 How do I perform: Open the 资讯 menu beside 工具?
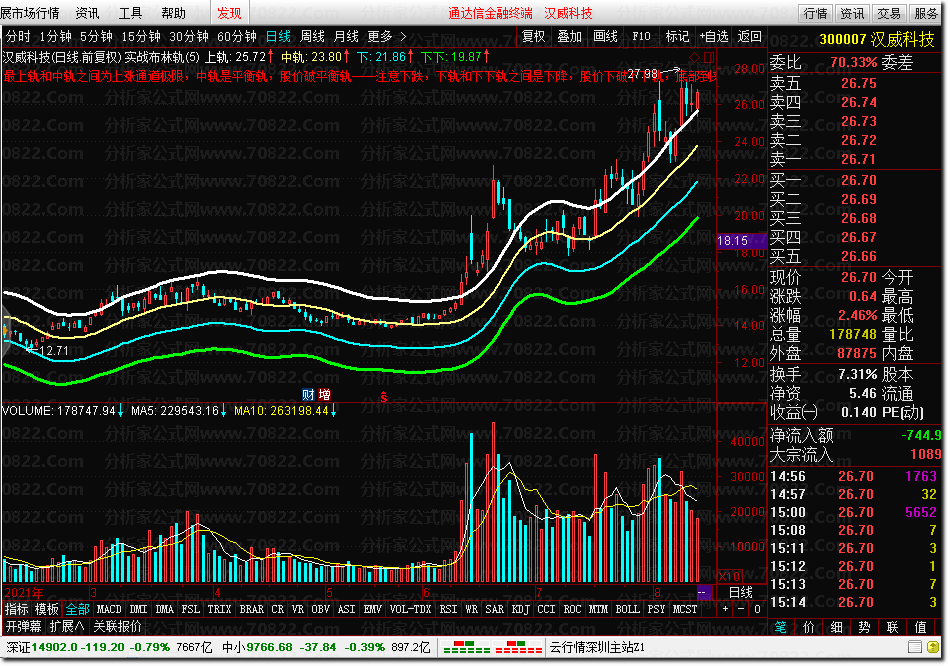[87, 13]
